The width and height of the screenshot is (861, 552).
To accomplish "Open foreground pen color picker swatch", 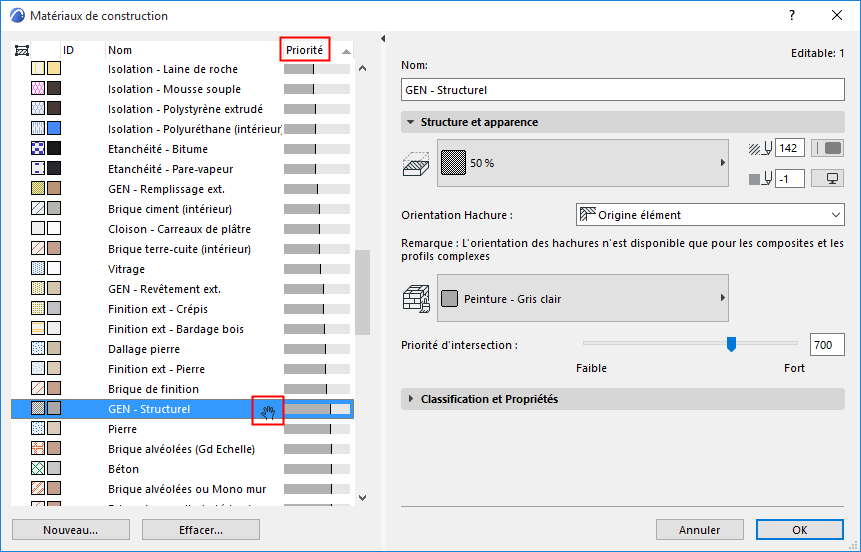I will tap(828, 148).
